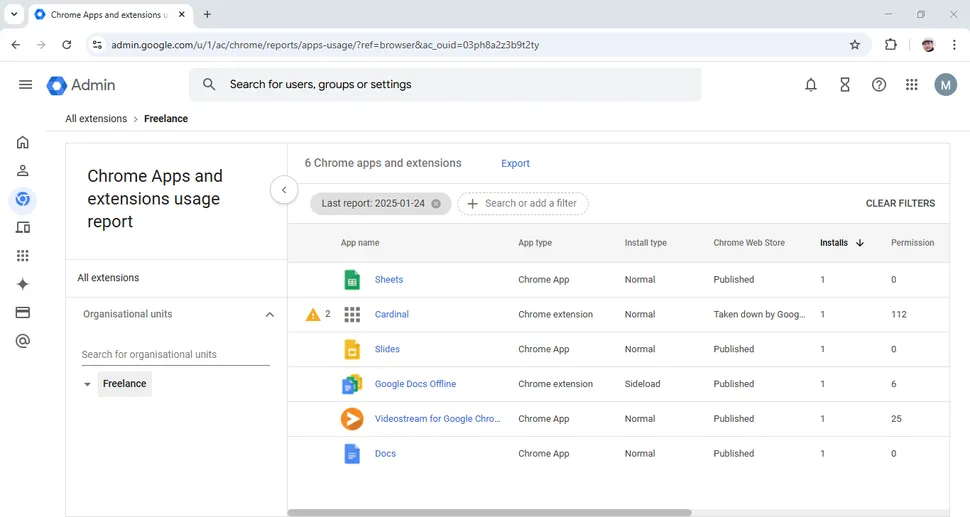This screenshot has width=970, height=517.
Task: Click the Install type column header
Action: pyautogui.click(x=645, y=242)
